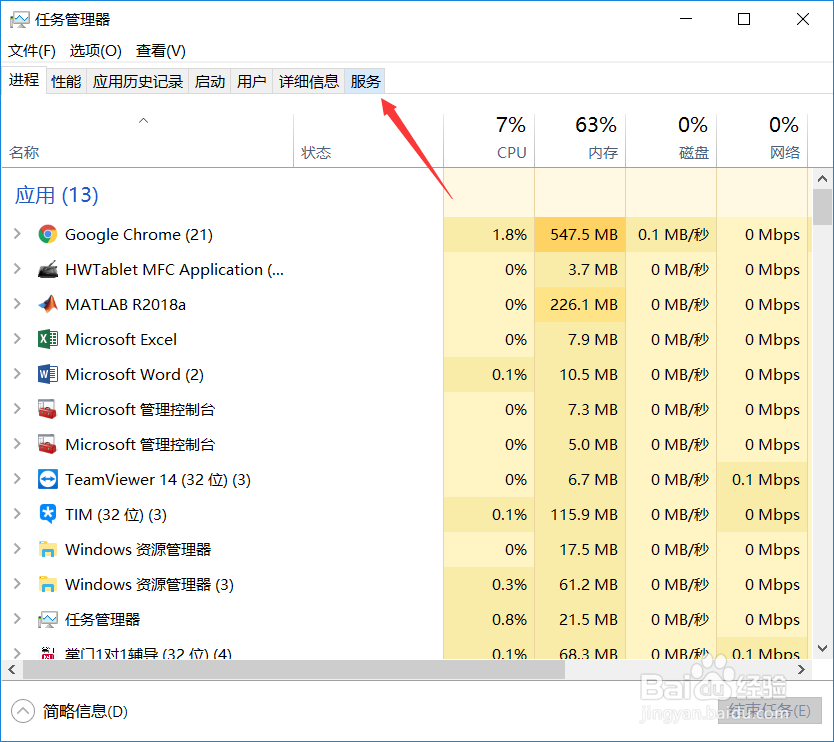Sort by the 状态 column header
The image size is (834, 742).
tap(369, 141)
